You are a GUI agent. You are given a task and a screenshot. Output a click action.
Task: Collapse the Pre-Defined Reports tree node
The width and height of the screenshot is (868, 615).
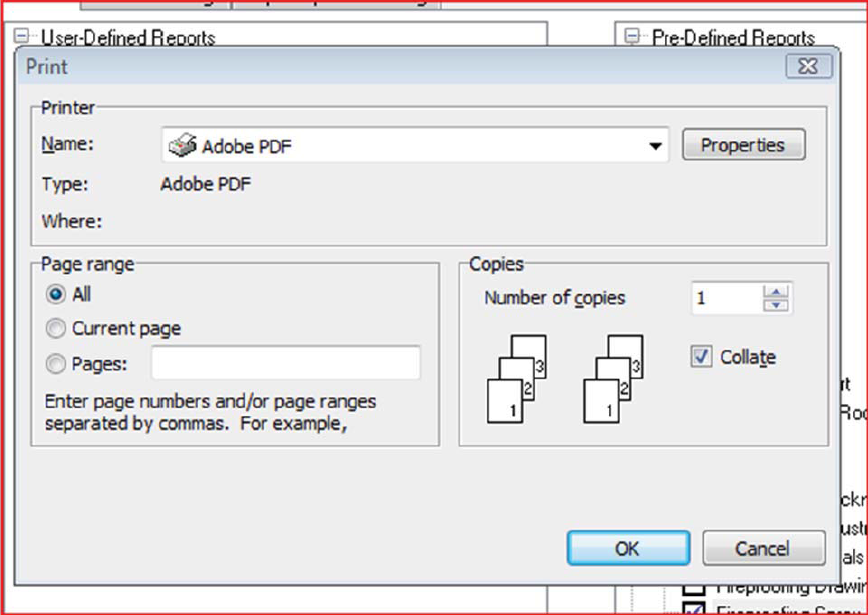(x=631, y=37)
